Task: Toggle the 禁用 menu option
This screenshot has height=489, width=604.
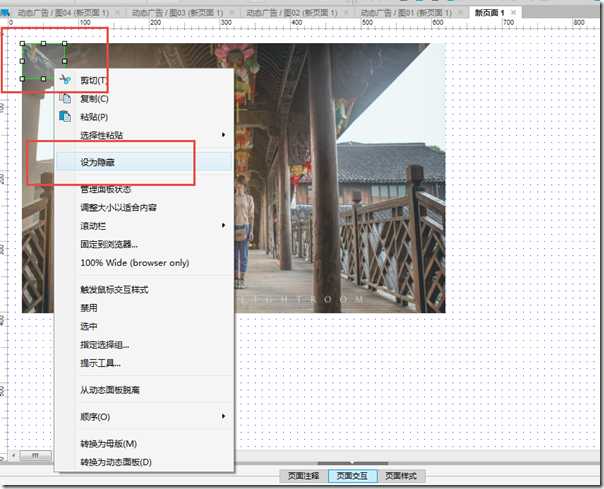Action: point(144,308)
